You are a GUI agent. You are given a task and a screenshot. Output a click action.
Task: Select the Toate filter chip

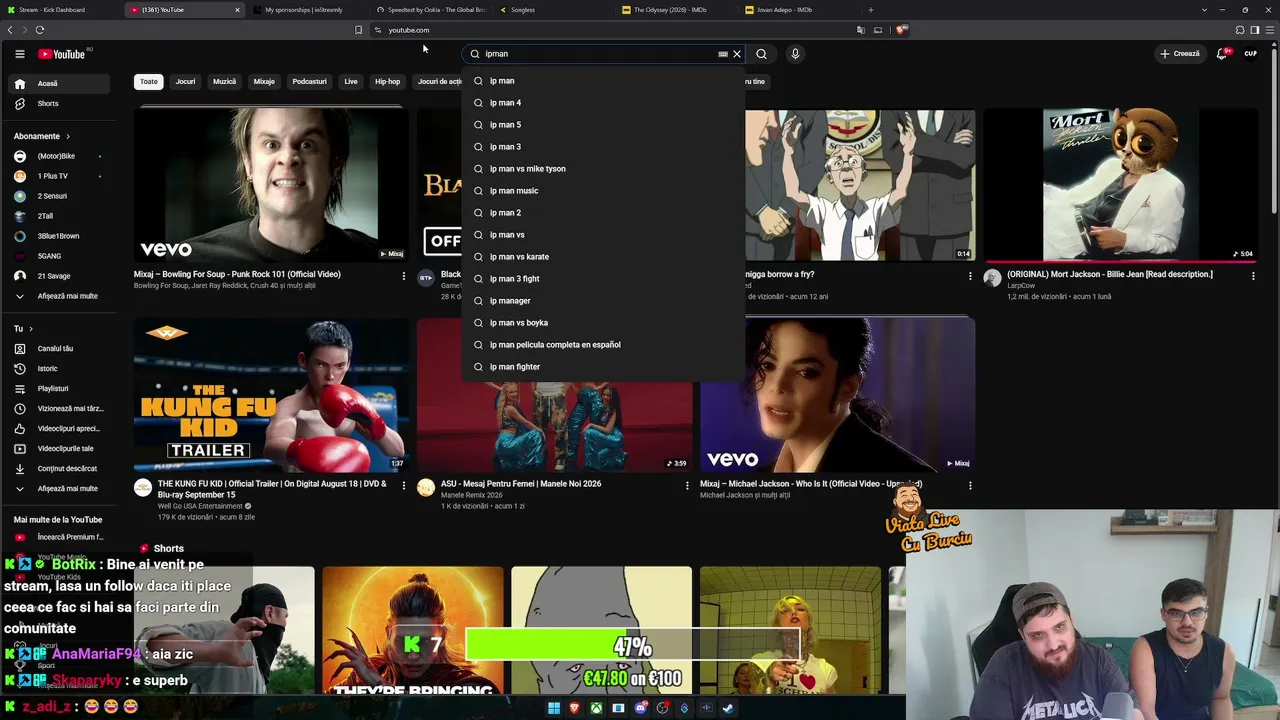click(x=149, y=82)
